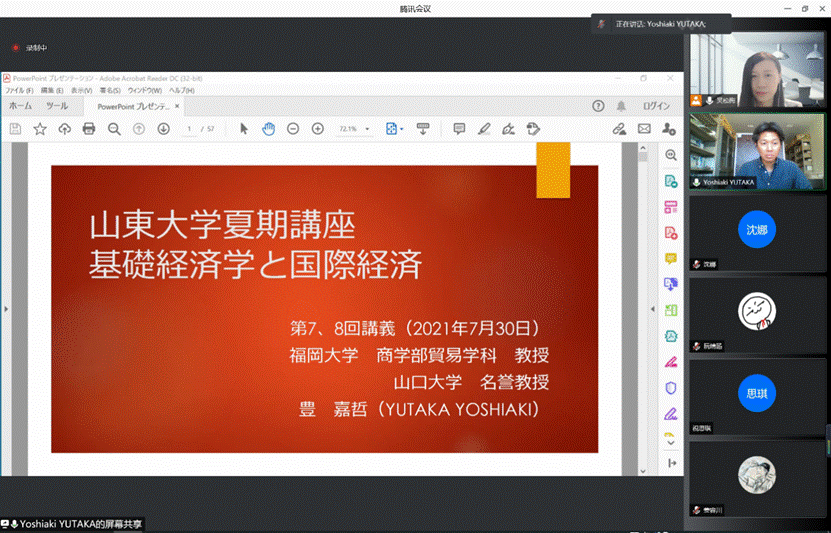Zoom in with the plus circle icon
Screen dimensions: 831x533
318,129
